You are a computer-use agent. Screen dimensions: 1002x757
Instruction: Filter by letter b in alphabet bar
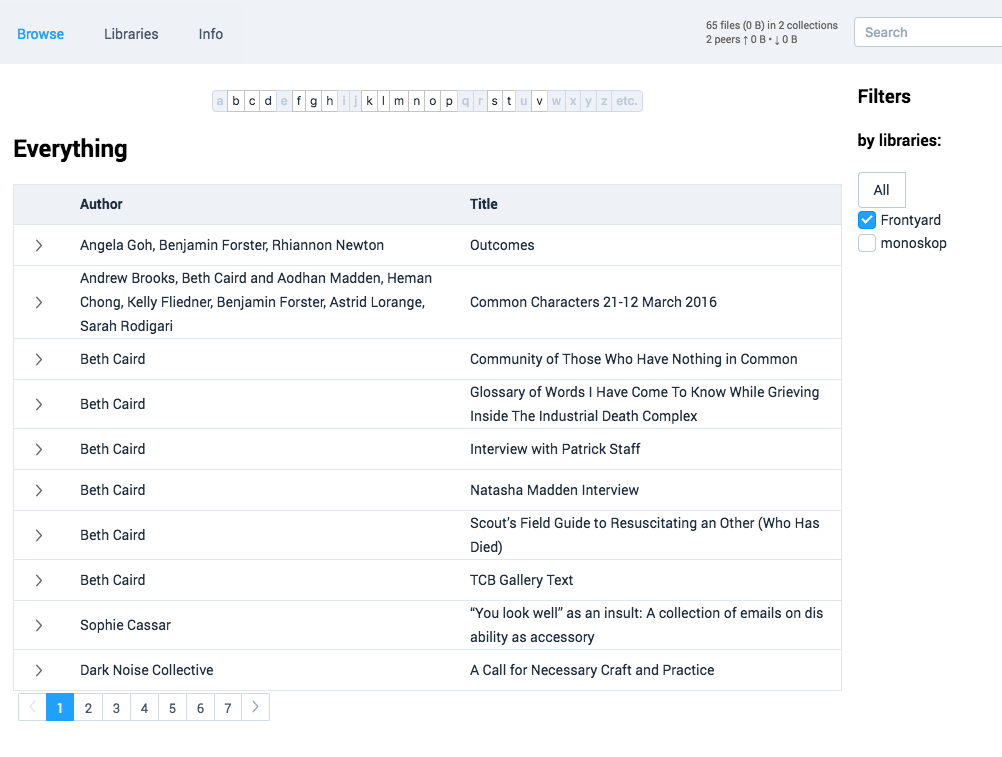pyautogui.click(x=236, y=101)
